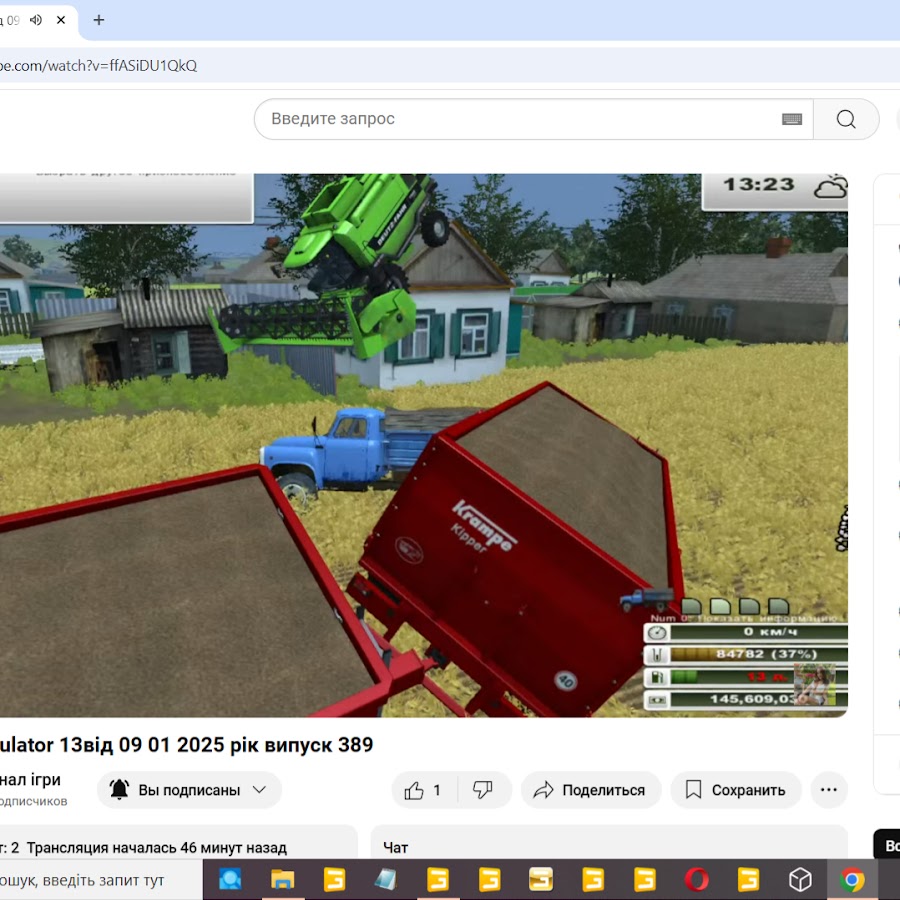Click the notification bell icon
This screenshot has width=900, height=900.
coord(119,790)
